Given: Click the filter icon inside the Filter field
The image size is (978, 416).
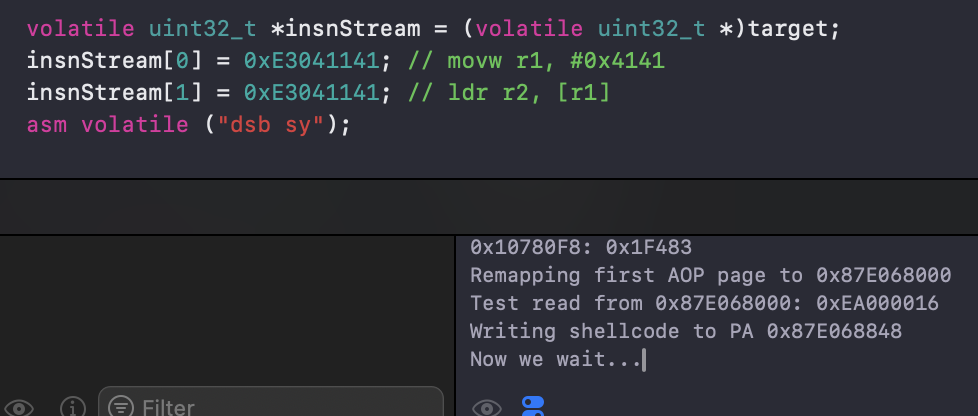Looking at the screenshot, I should pos(121,407).
